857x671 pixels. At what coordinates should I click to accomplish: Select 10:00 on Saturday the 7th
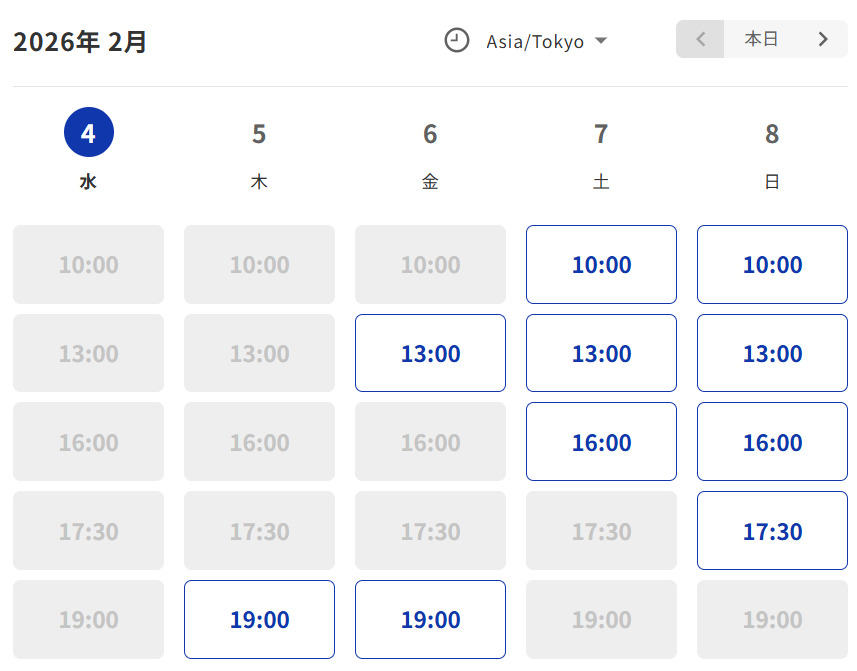click(x=601, y=265)
